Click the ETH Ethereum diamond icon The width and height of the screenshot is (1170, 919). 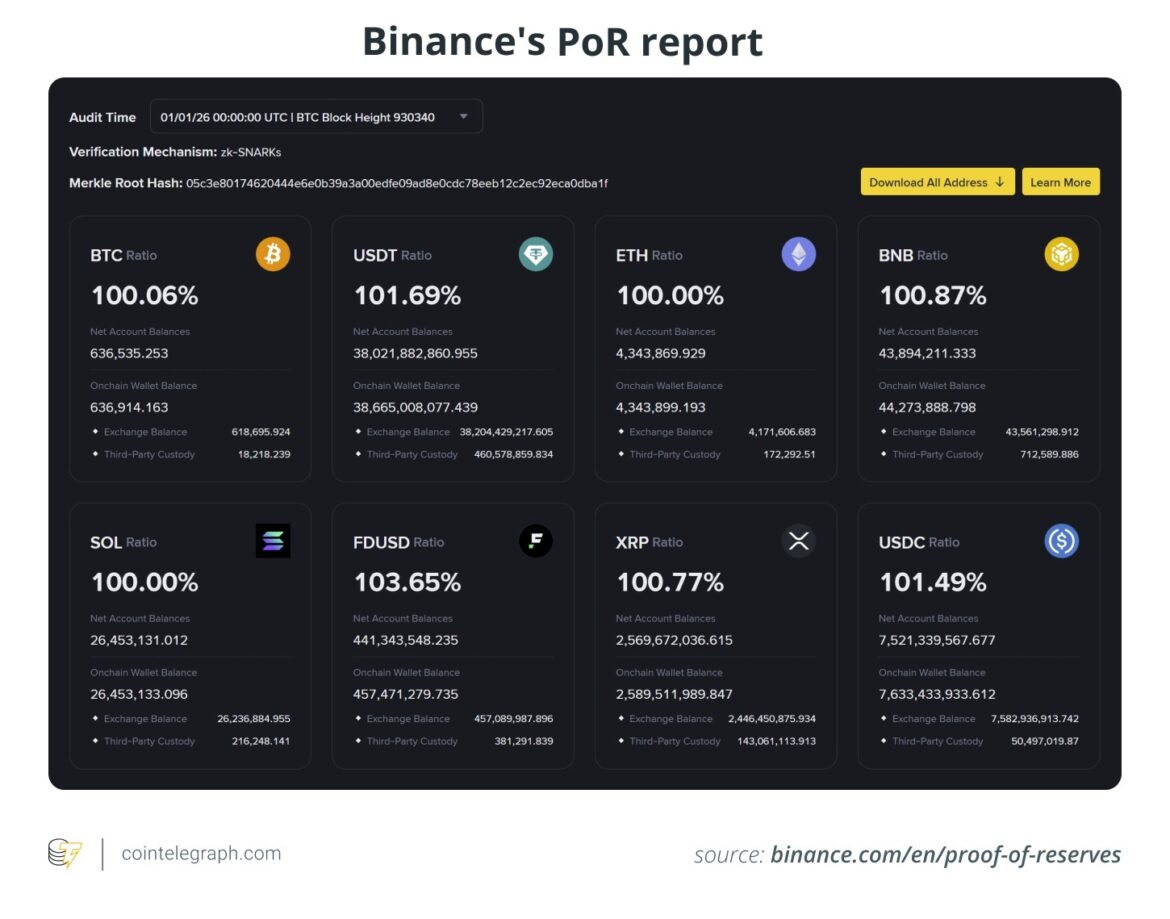coord(797,254)
